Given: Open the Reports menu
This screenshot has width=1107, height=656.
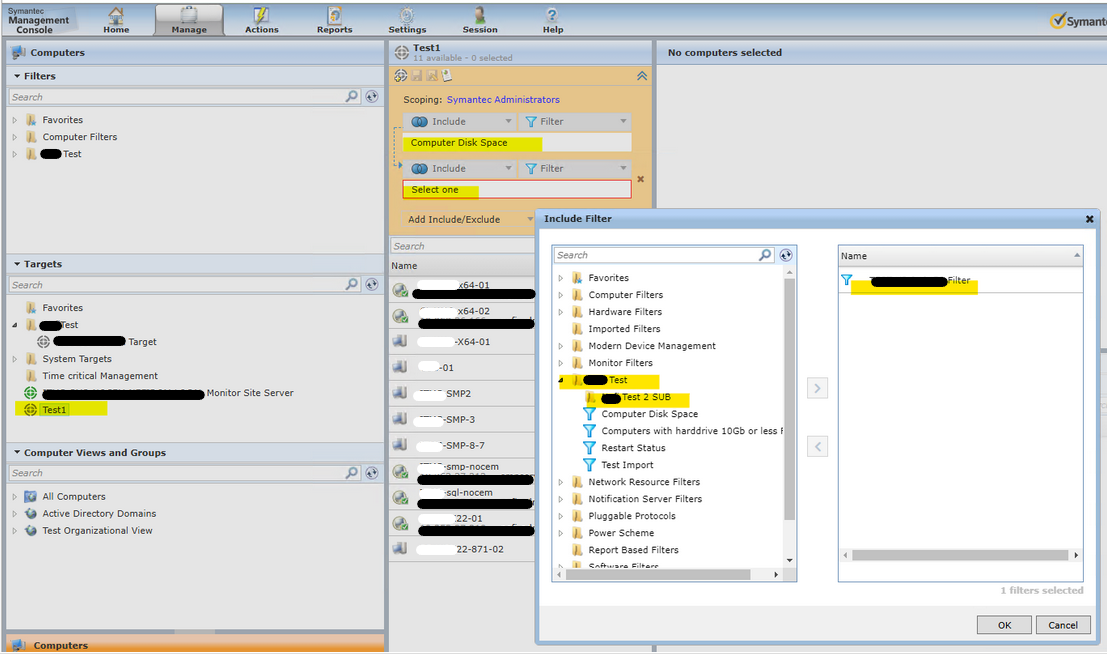Looking at the screenshot, I should tap(334, 19).
